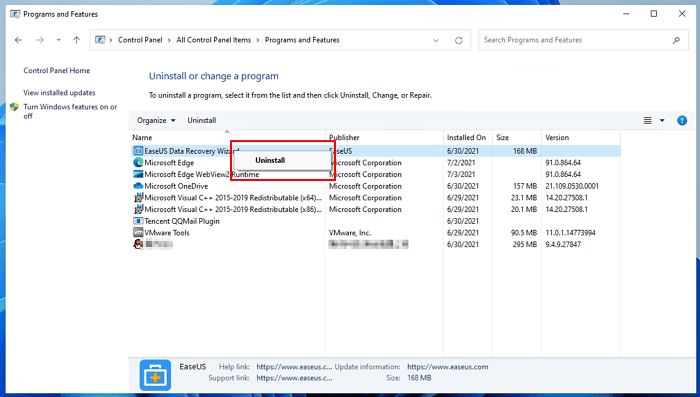
Task: Open the recent locations dropdown arrow
Action: [x=58, y=40]
